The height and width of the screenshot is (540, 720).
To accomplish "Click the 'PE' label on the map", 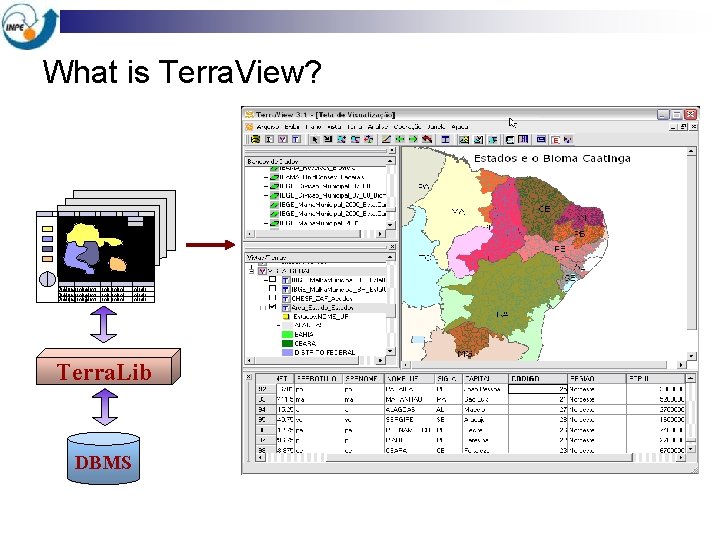I will point(560,249).
